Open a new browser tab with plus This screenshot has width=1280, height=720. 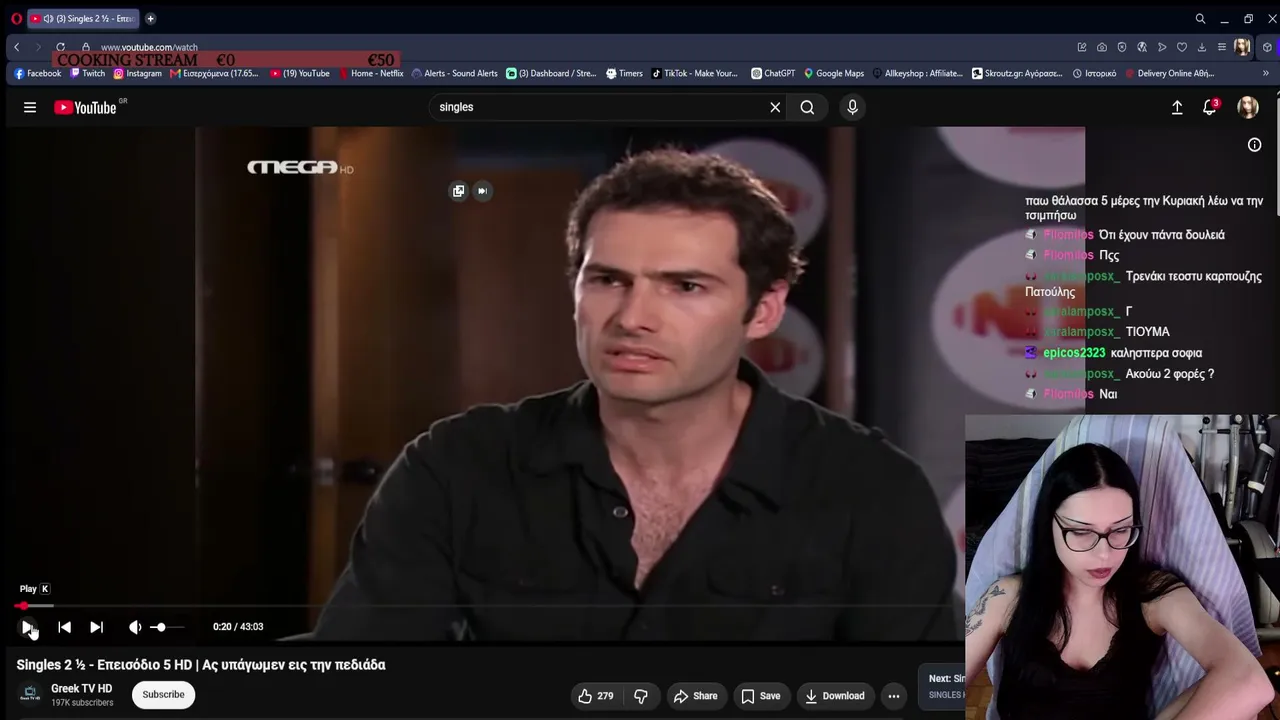point(150,18)
